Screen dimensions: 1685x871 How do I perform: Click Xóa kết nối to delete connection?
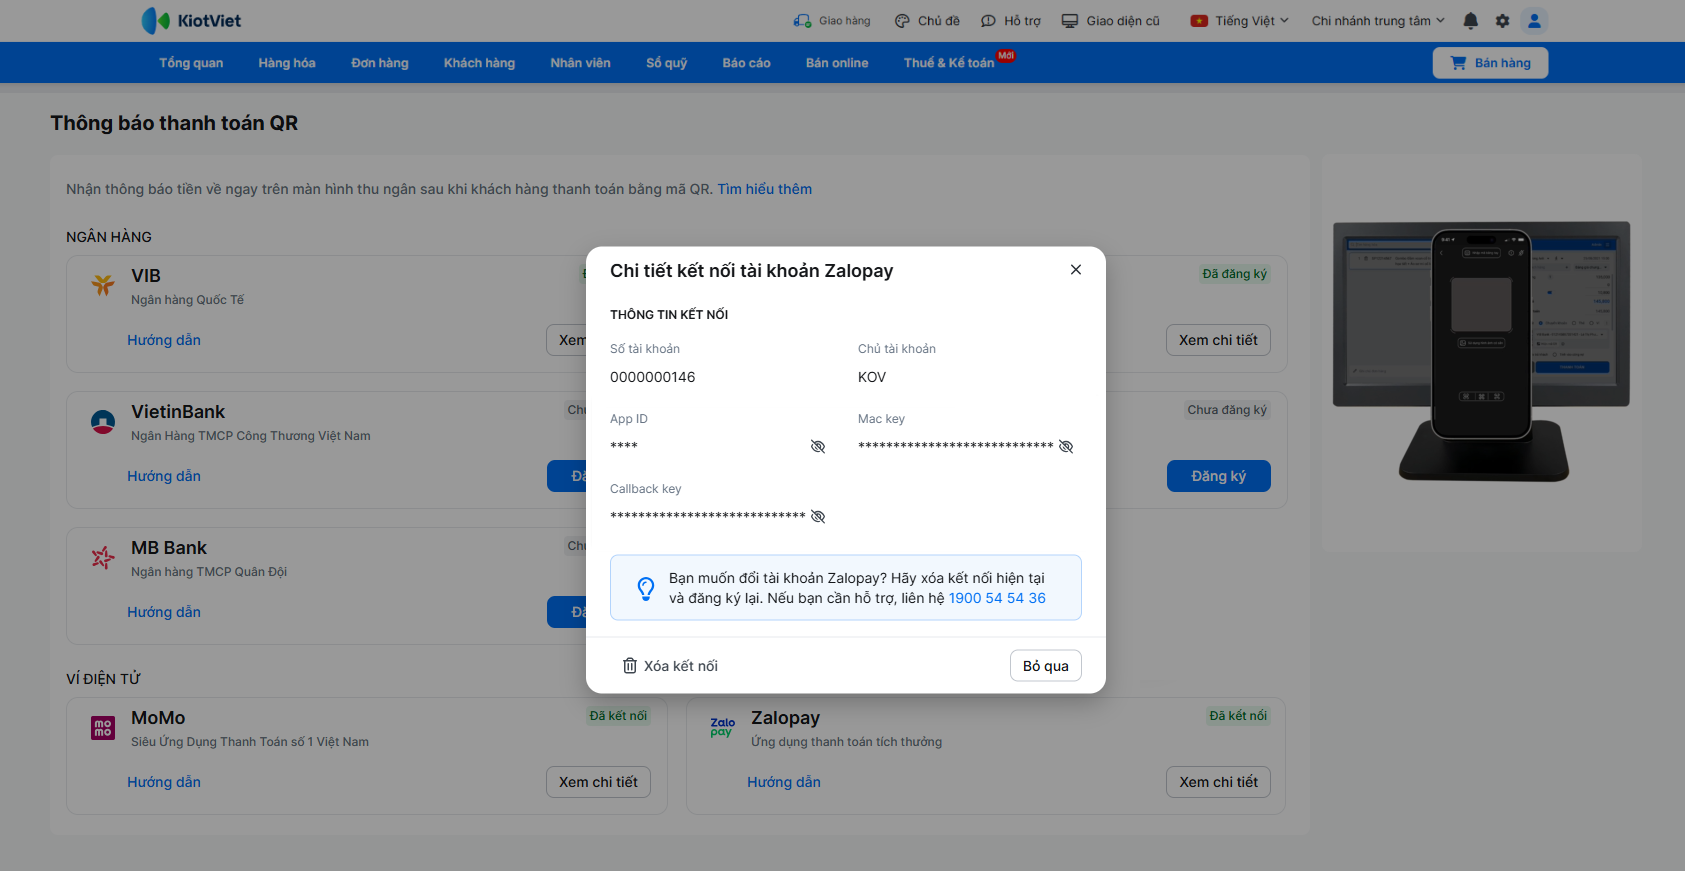670,666
